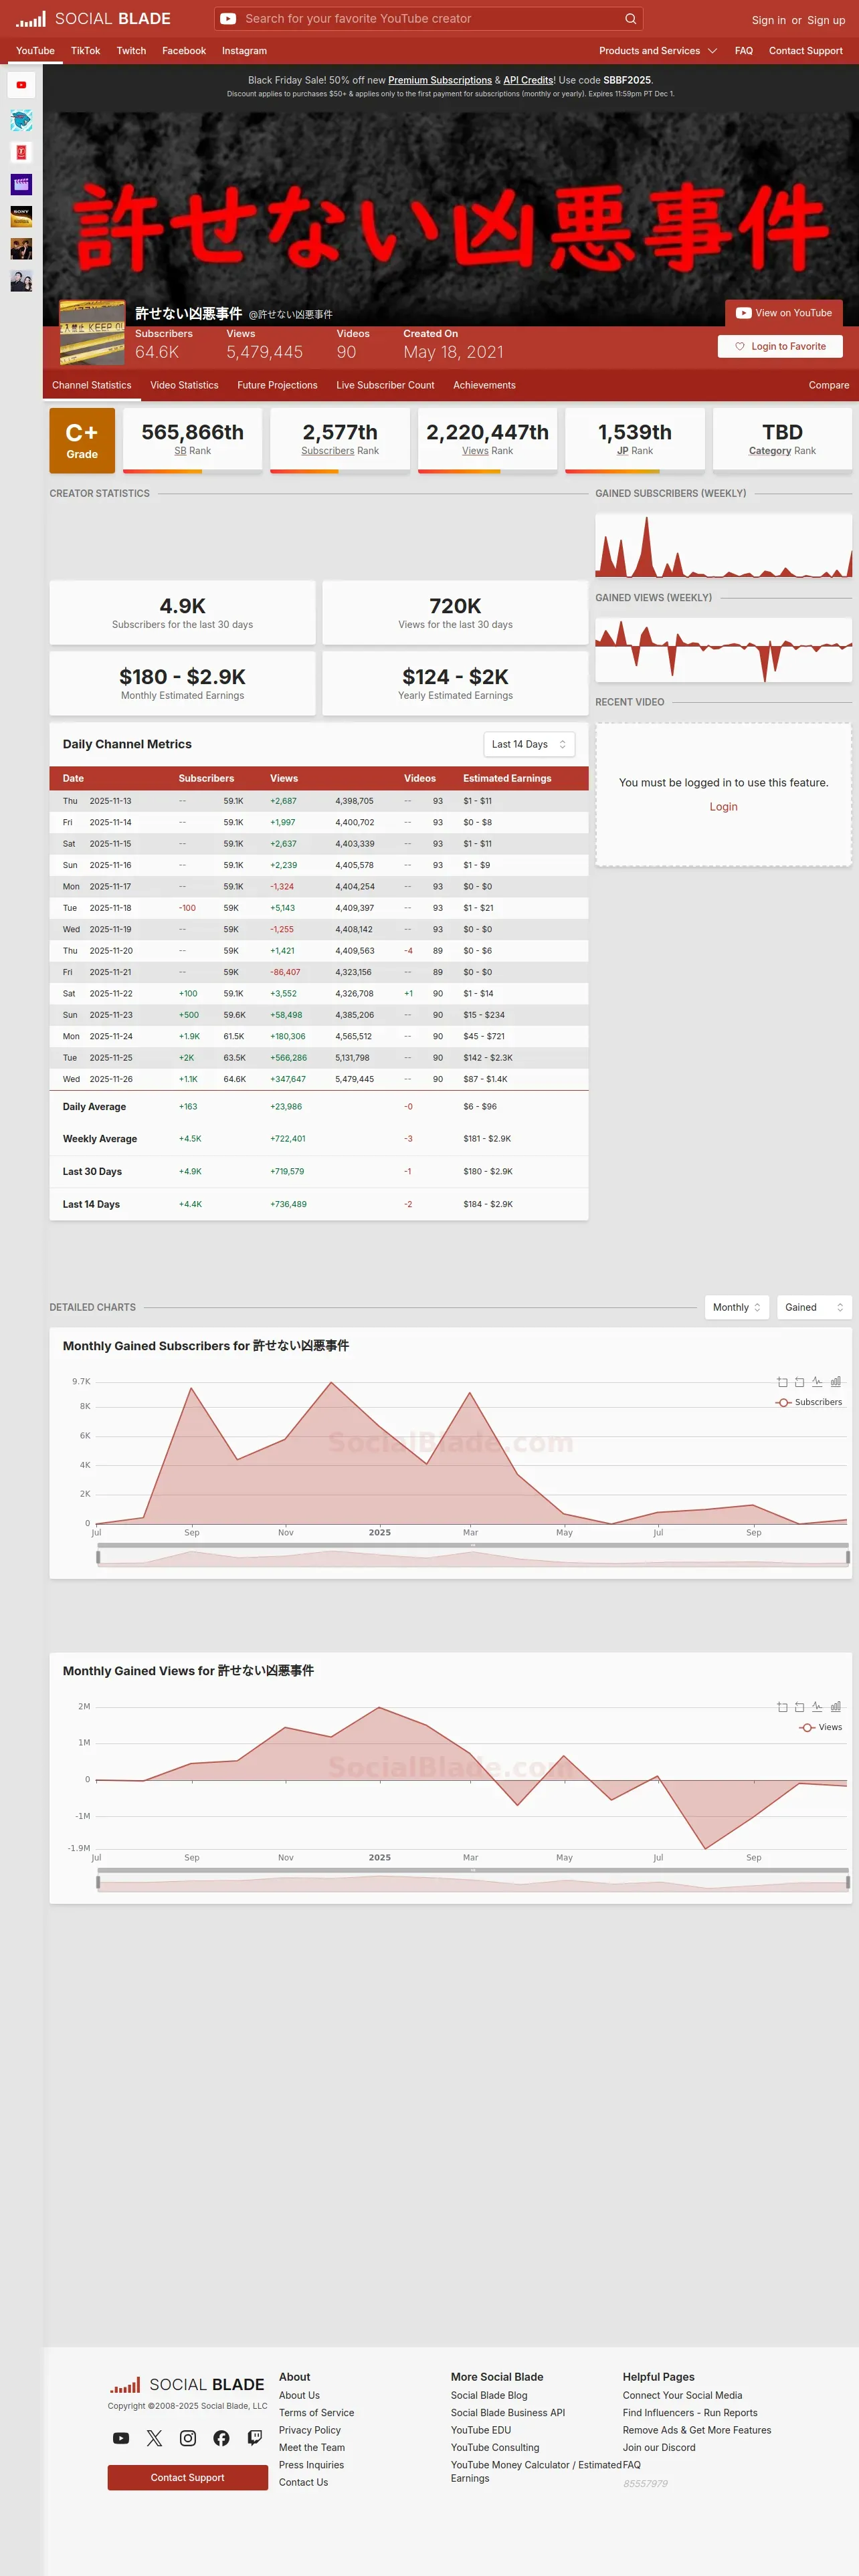Open the X (Twitter) footer icon
Screen dimensions: 859x2576
point(154,2438)
